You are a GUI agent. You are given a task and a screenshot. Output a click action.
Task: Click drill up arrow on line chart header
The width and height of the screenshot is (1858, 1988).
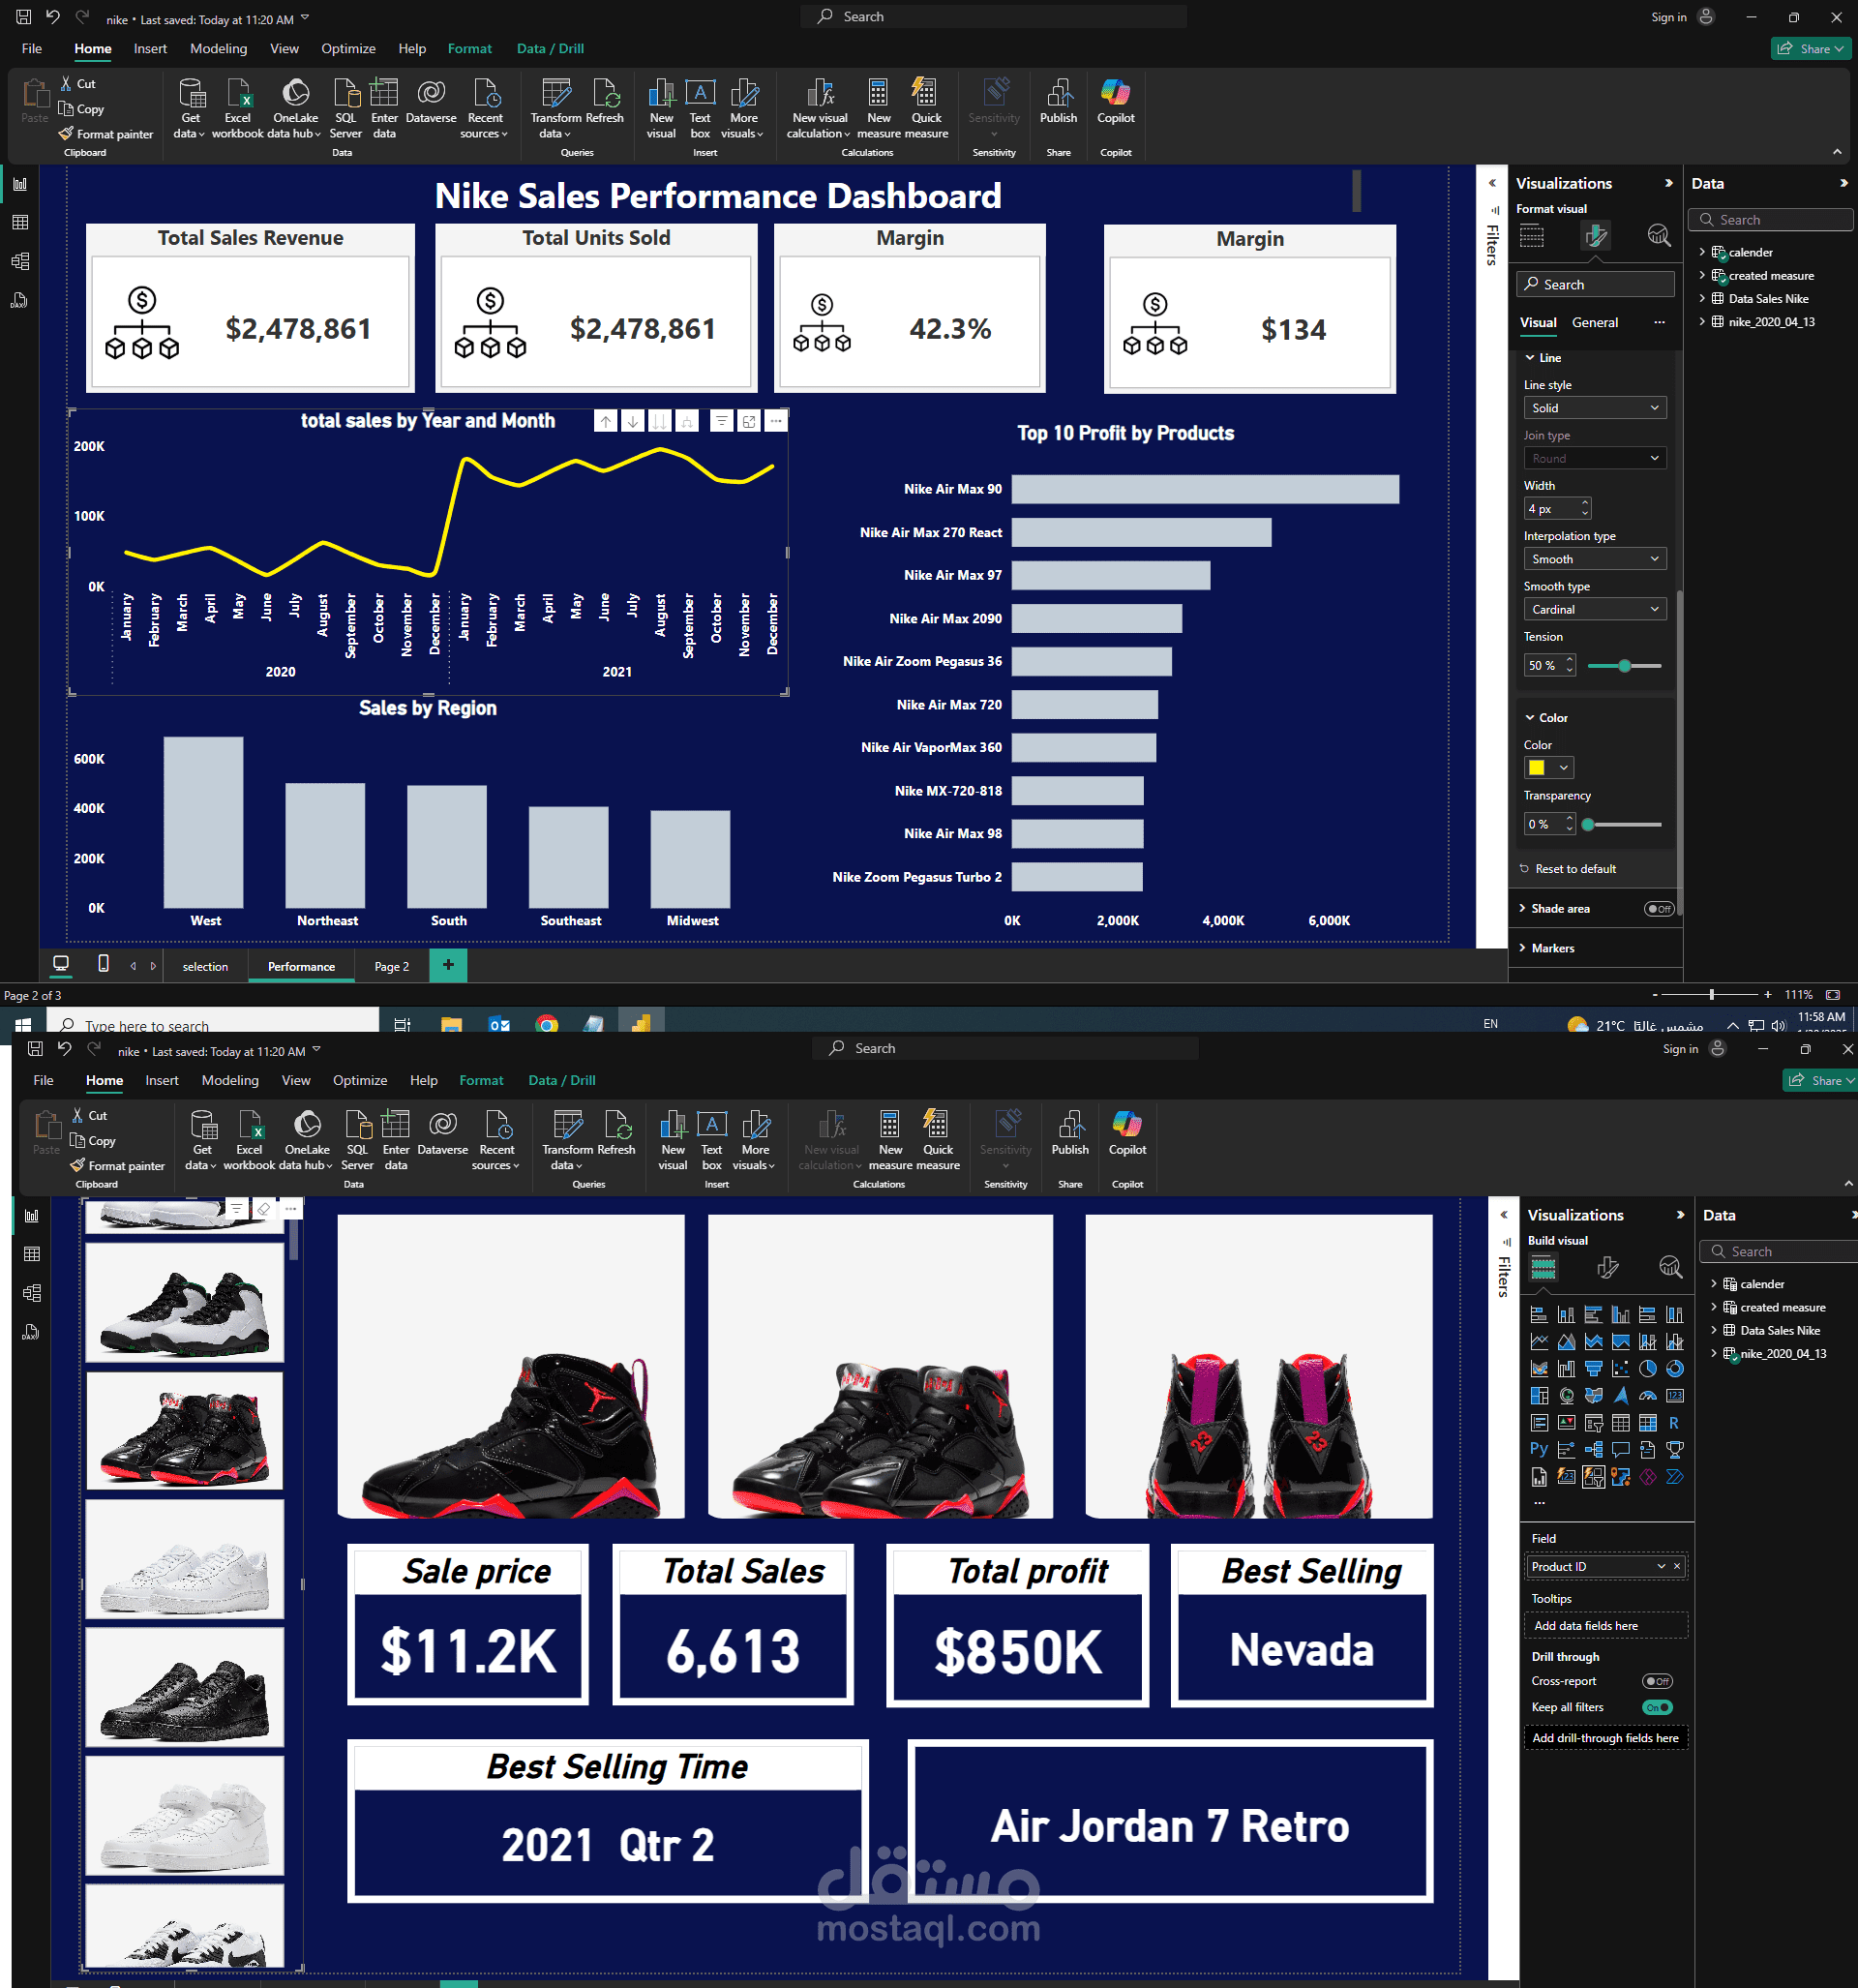tap(606, 422)
